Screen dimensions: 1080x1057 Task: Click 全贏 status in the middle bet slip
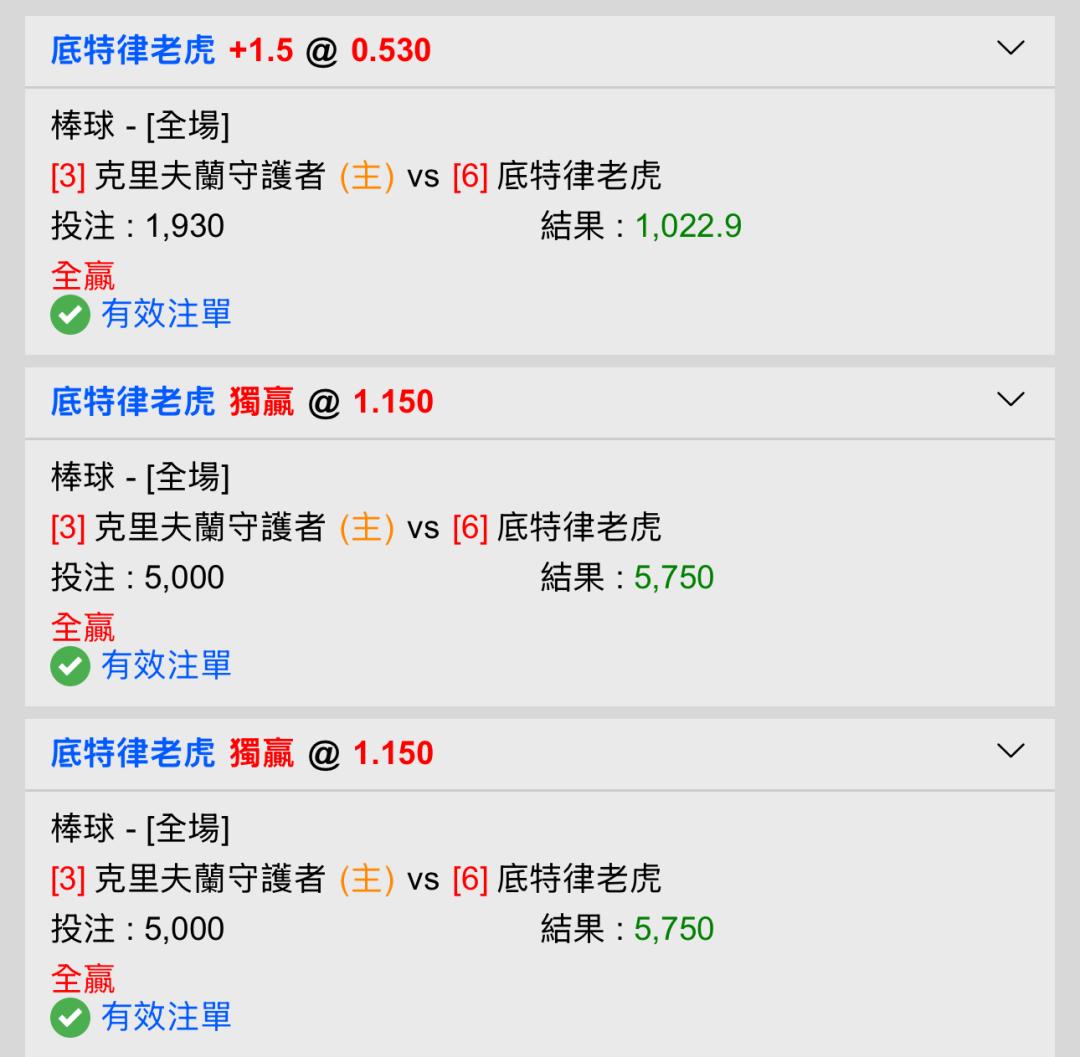click(83, 626)
